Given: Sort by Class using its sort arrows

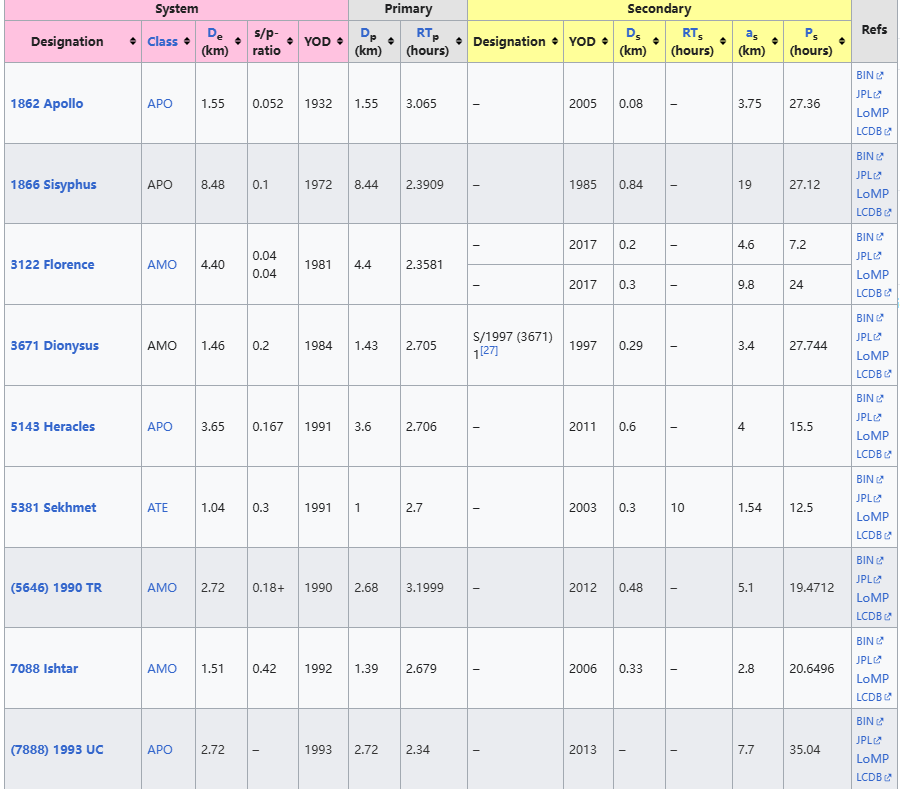Looking at the screenshot, I should pyautogui.click(x=187, y=42).
